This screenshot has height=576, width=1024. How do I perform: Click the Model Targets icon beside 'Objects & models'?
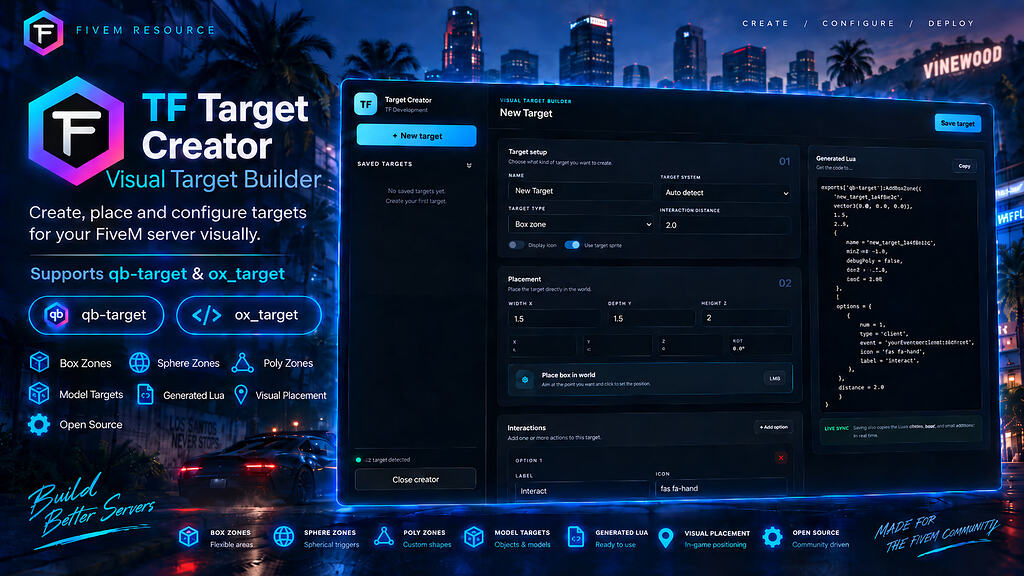tap(473, 537)
